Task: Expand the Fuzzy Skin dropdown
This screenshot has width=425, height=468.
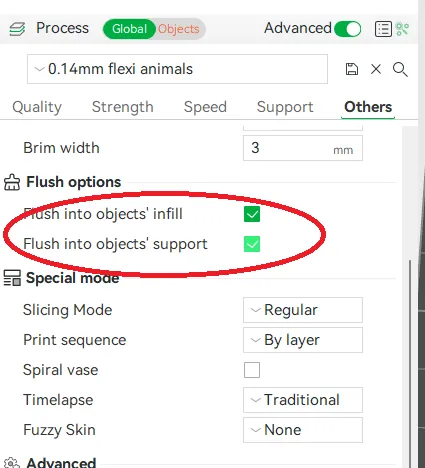Action: pyautogui.click(x=303, y=430)
